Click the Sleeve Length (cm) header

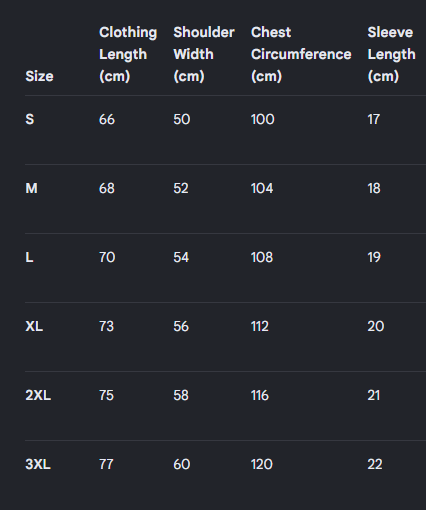click(x=391, y=54)
